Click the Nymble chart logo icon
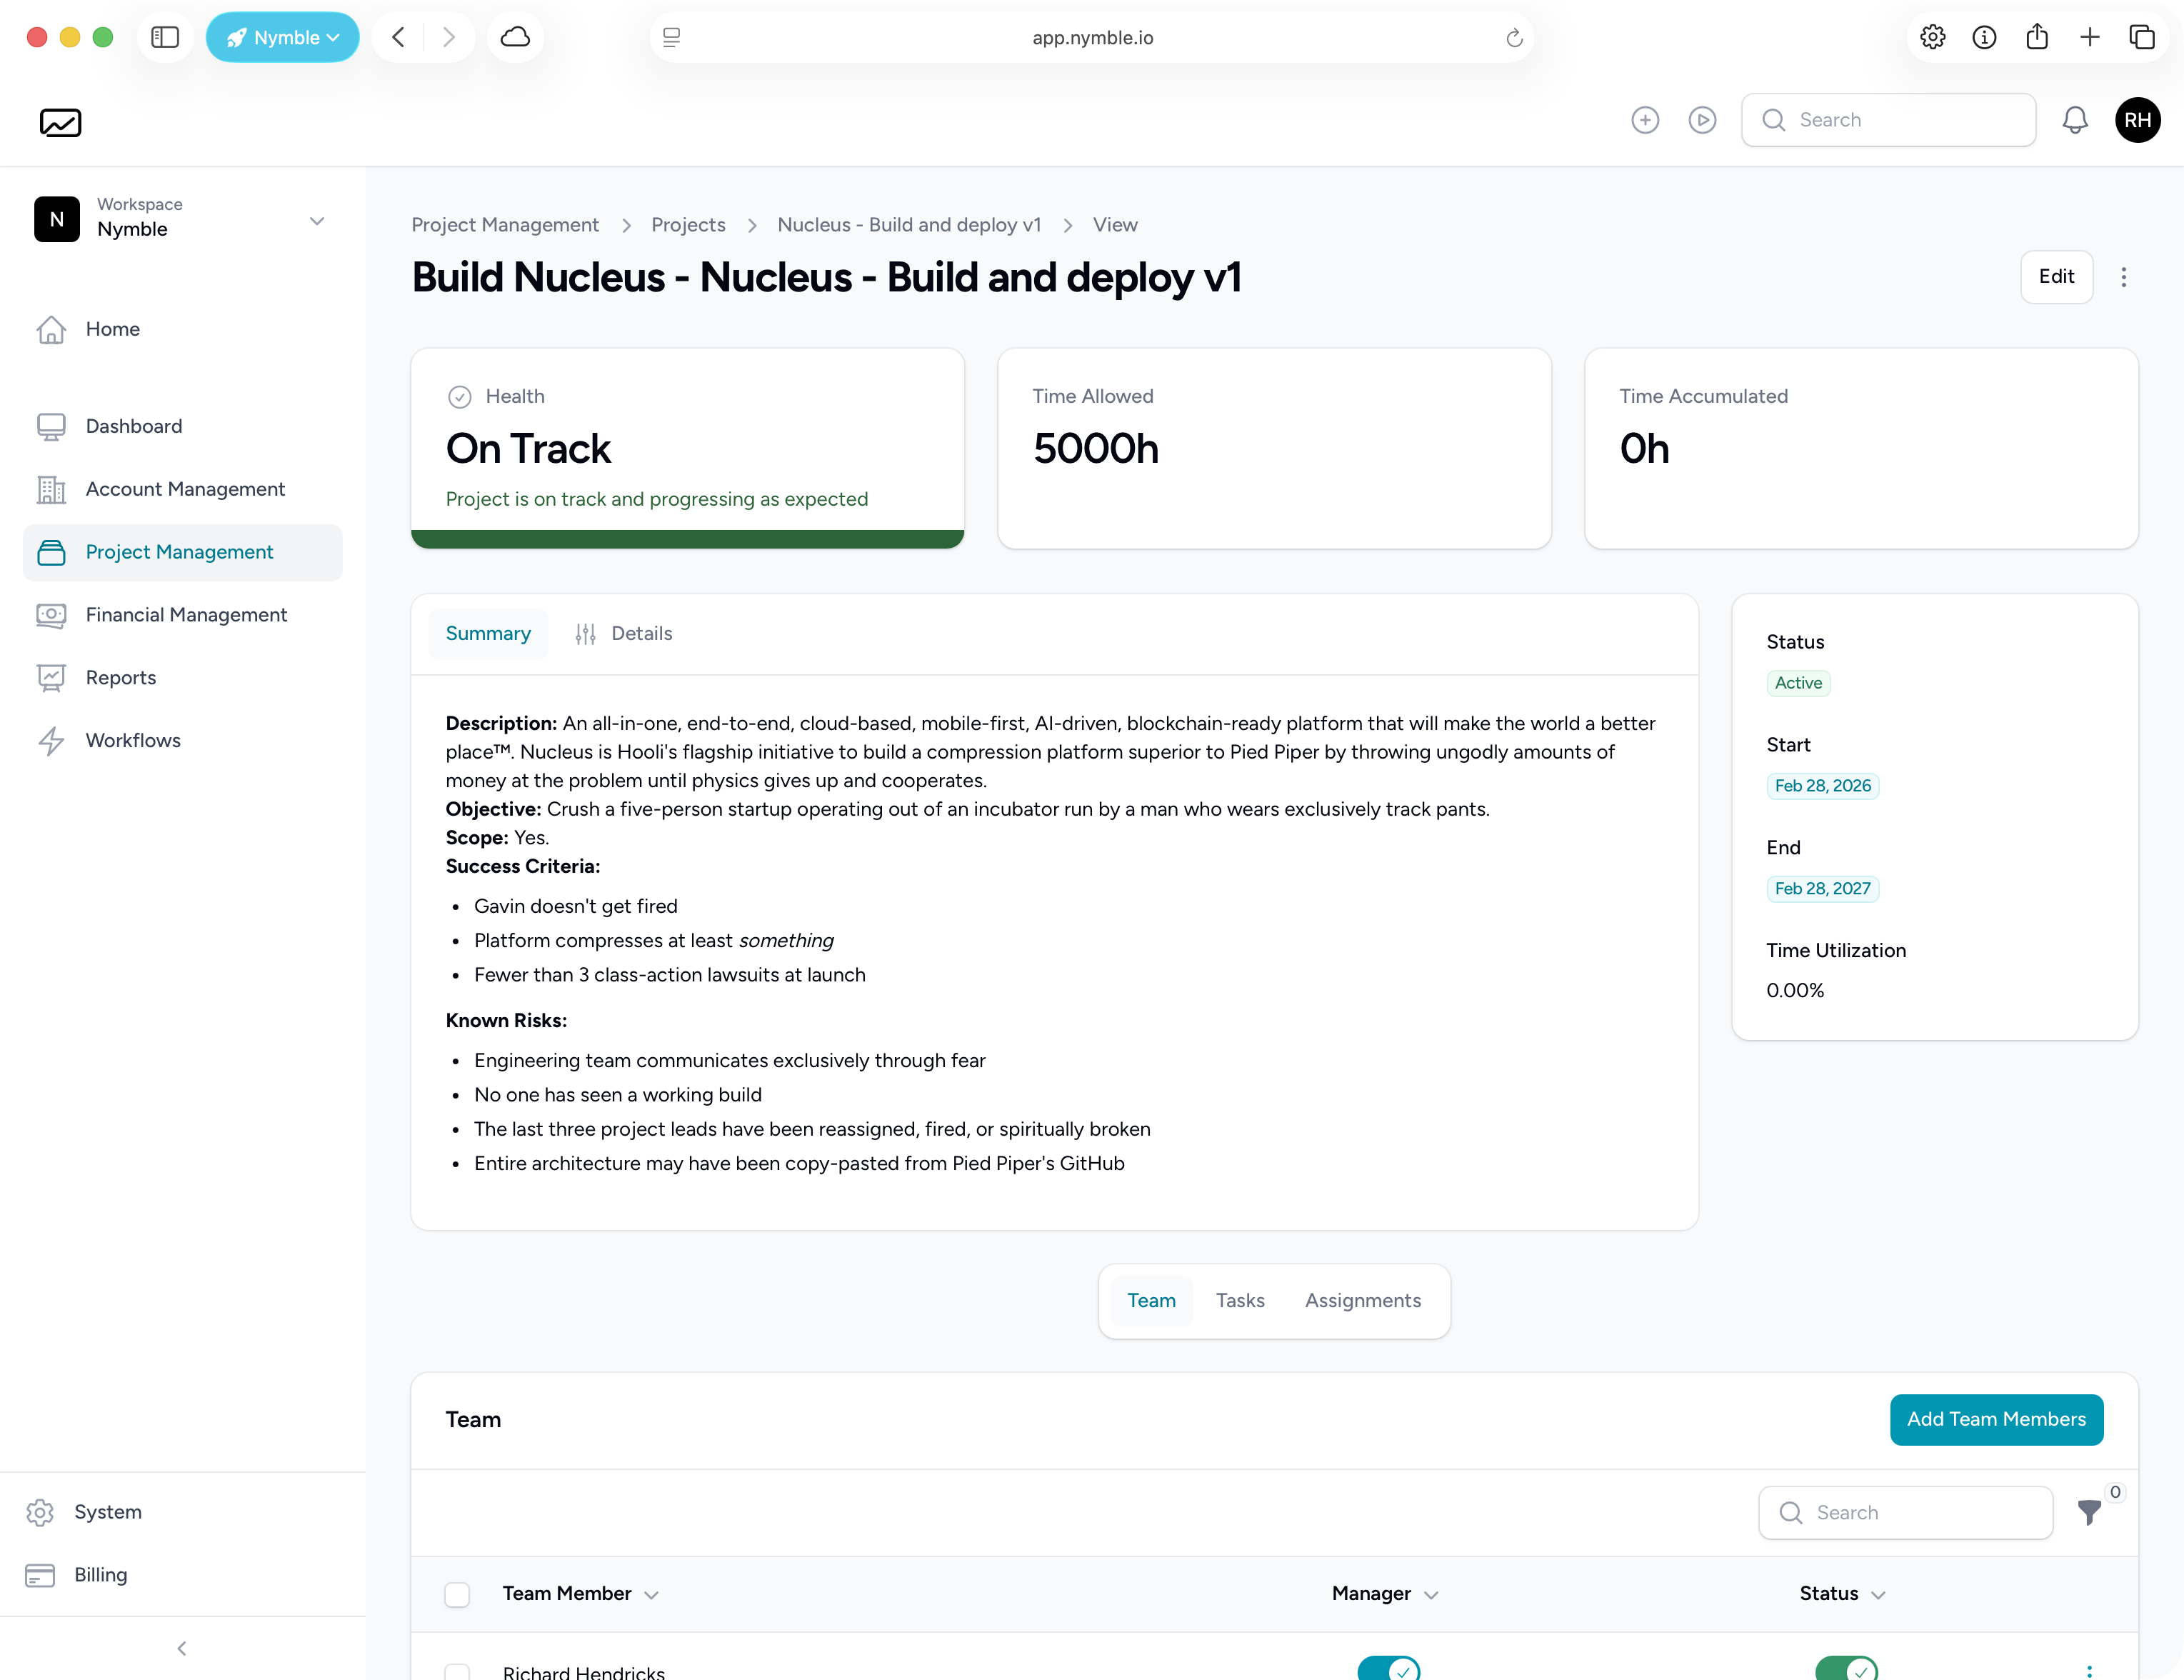 60,122
